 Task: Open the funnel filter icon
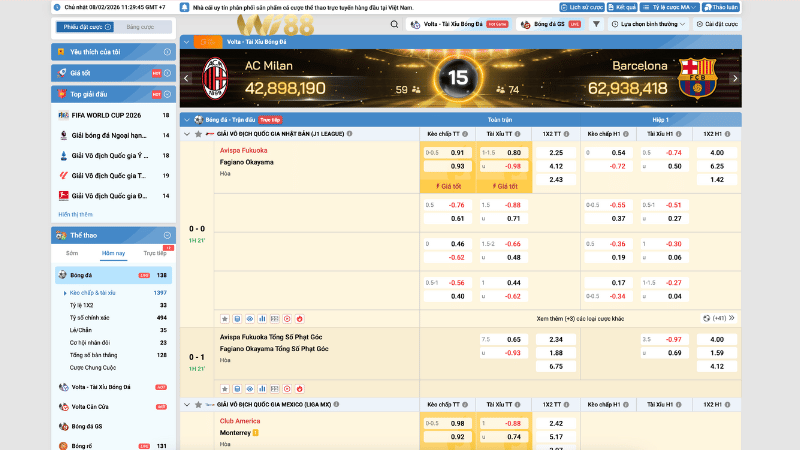tap(596, 24)
